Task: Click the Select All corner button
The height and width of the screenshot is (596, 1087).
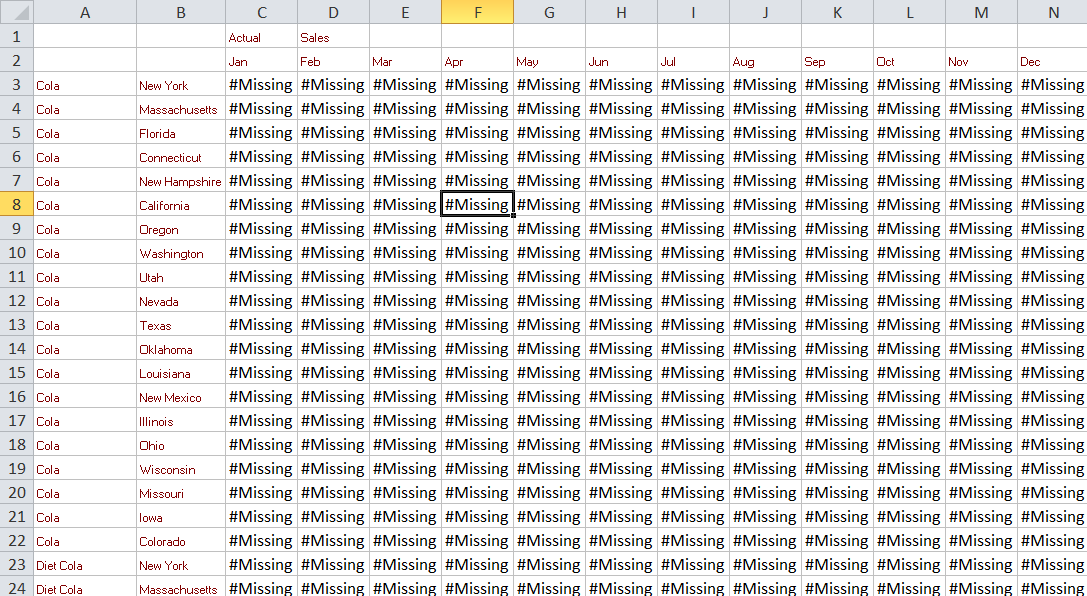Action: (x=17, y=12)
